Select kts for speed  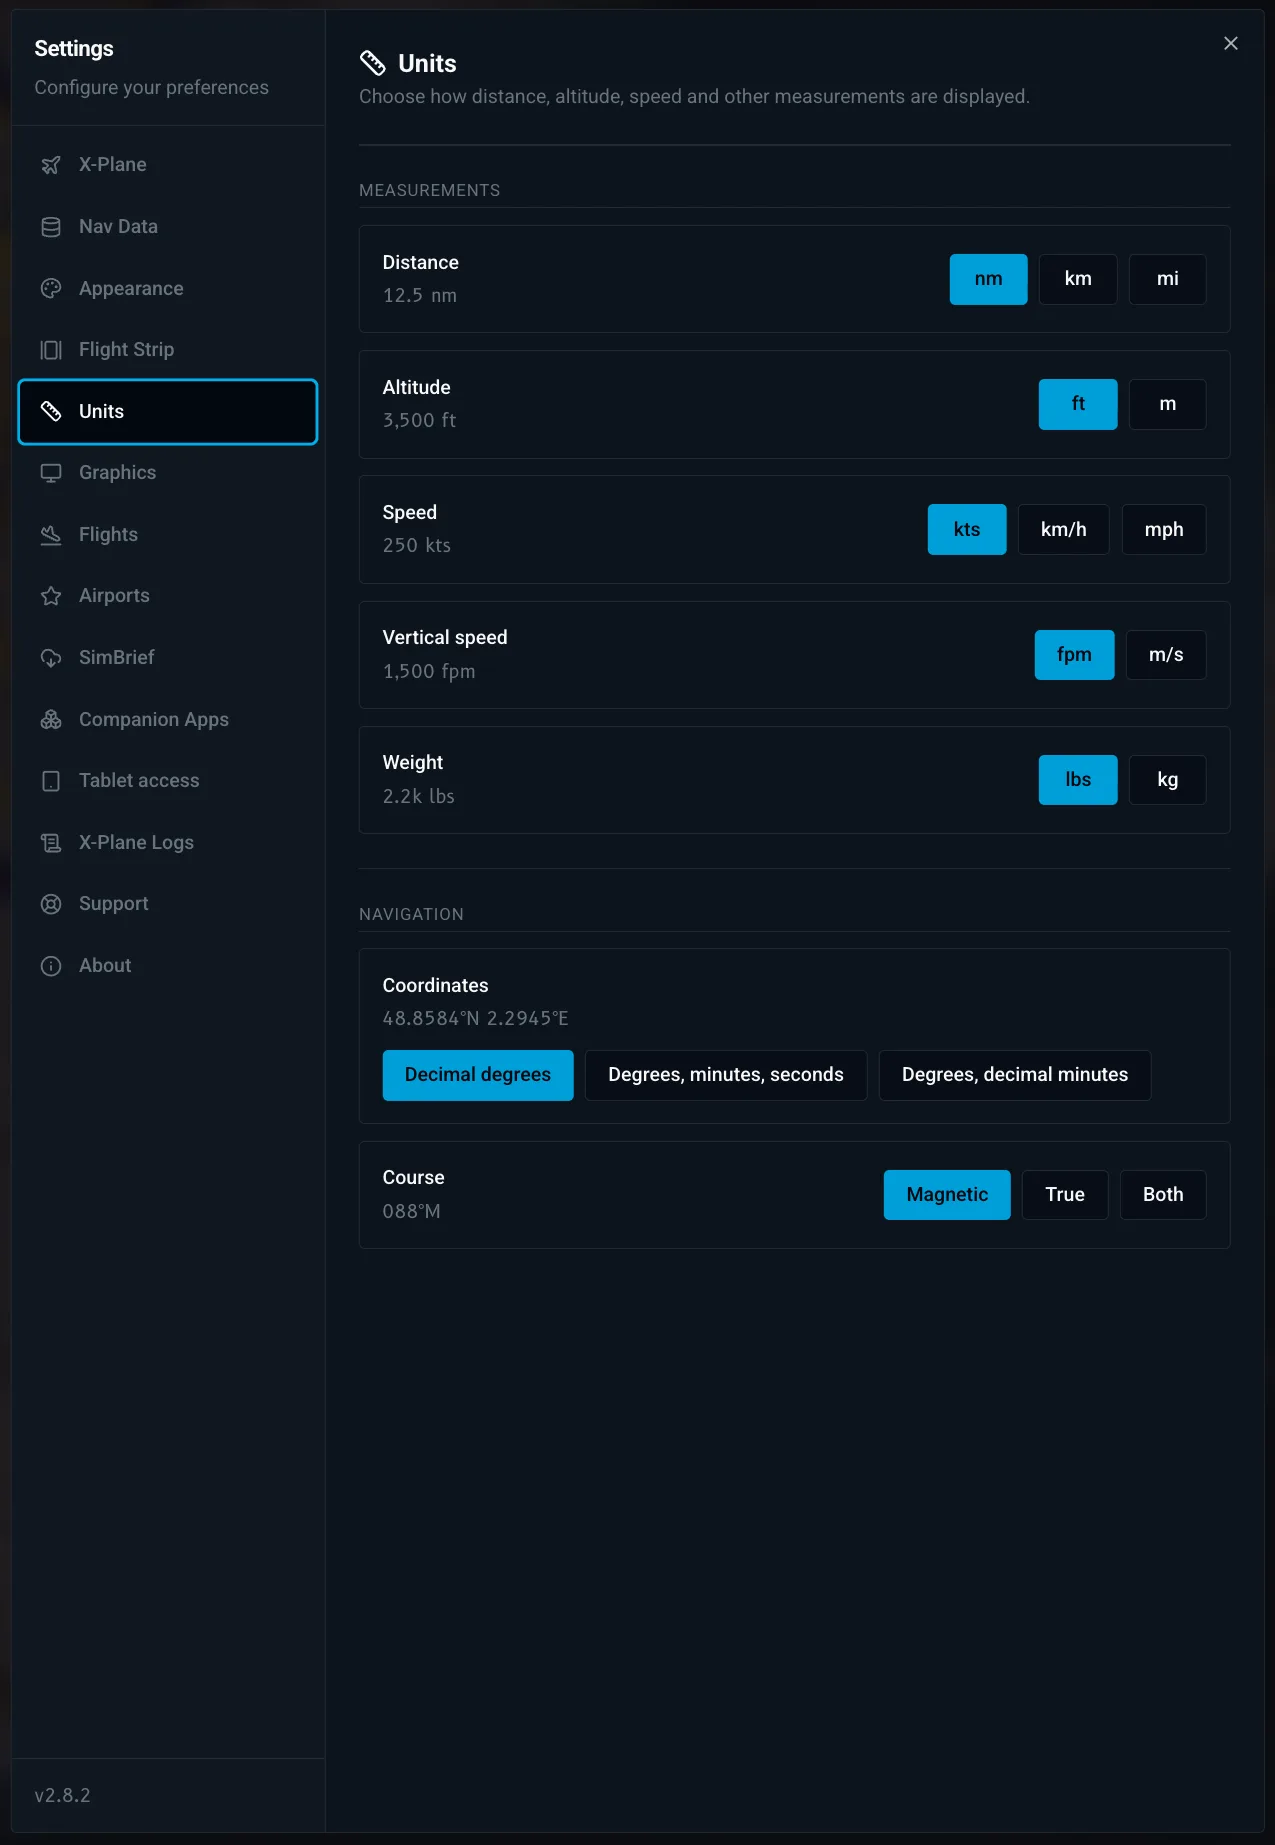[x=967, y=529]
